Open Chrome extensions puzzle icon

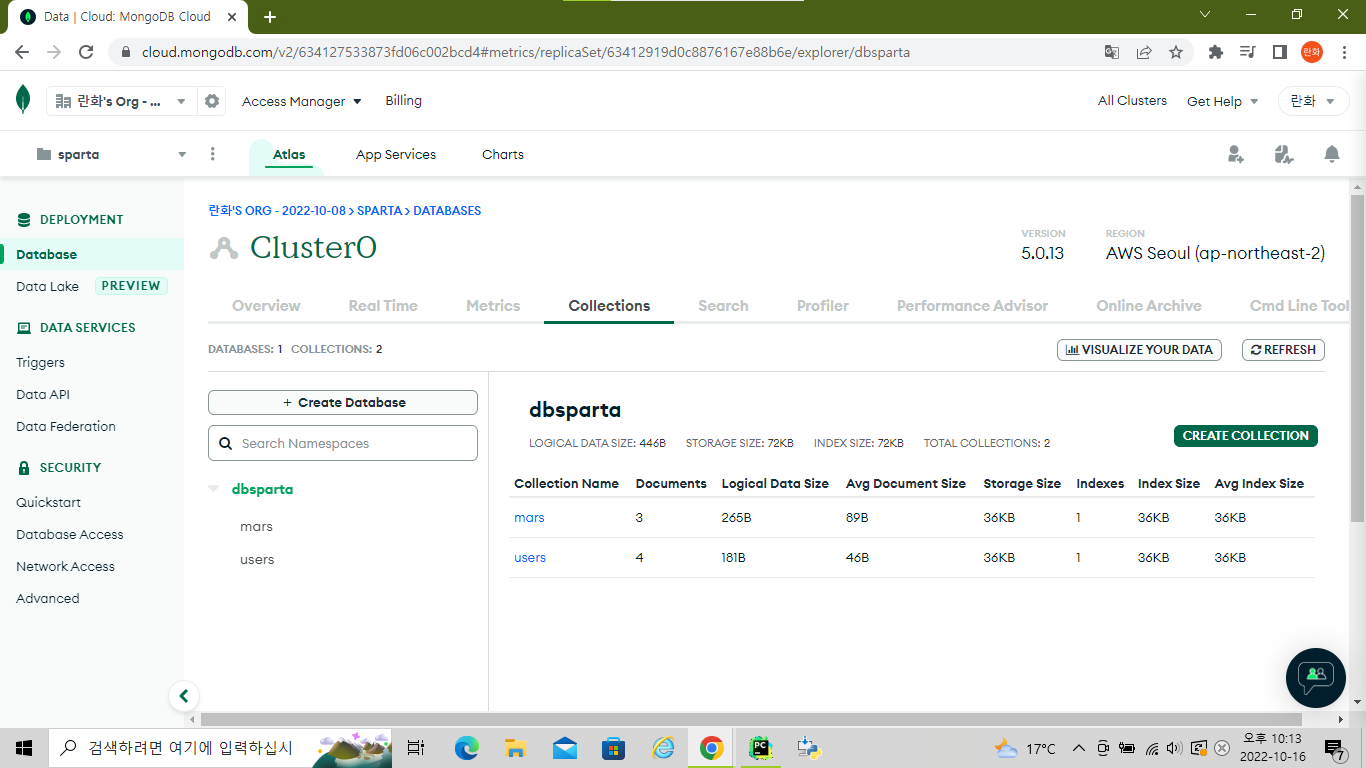[x=1216, y=52]
